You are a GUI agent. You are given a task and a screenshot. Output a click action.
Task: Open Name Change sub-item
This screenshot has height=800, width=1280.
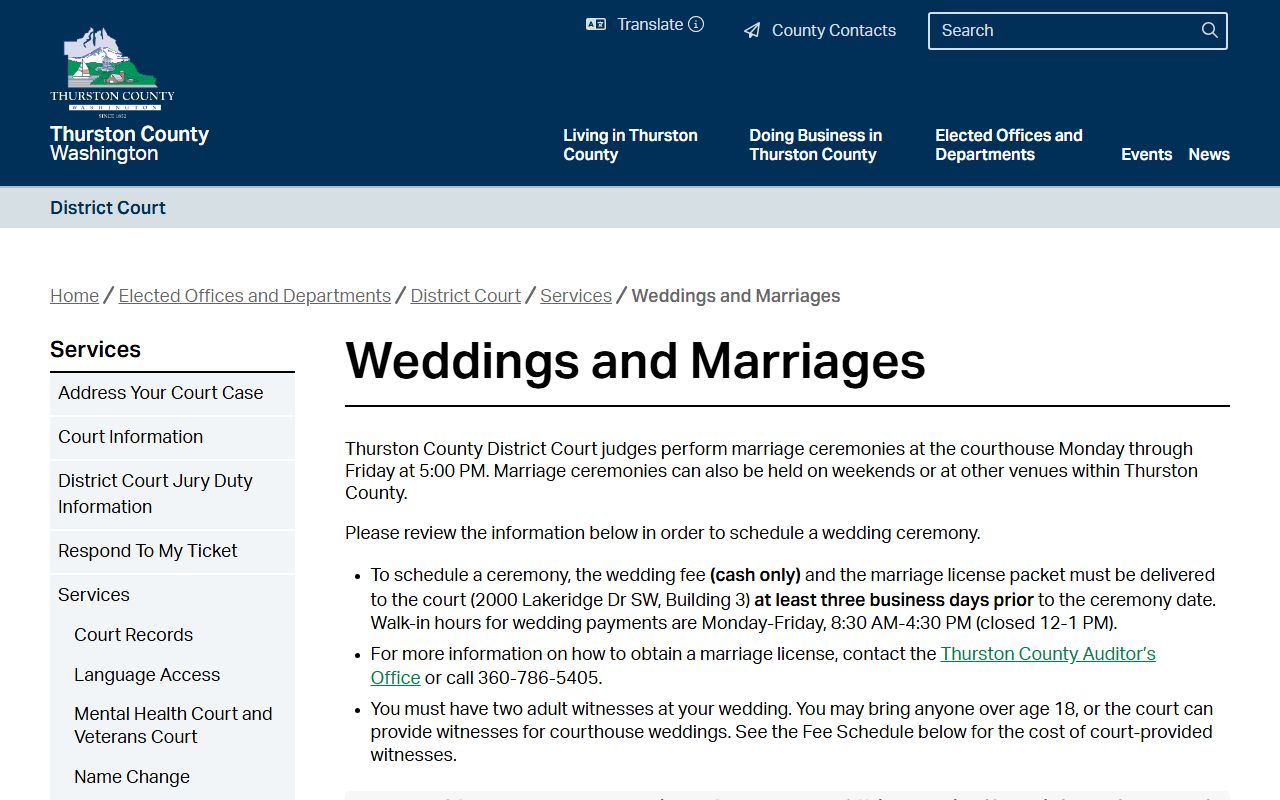[132, 777]
